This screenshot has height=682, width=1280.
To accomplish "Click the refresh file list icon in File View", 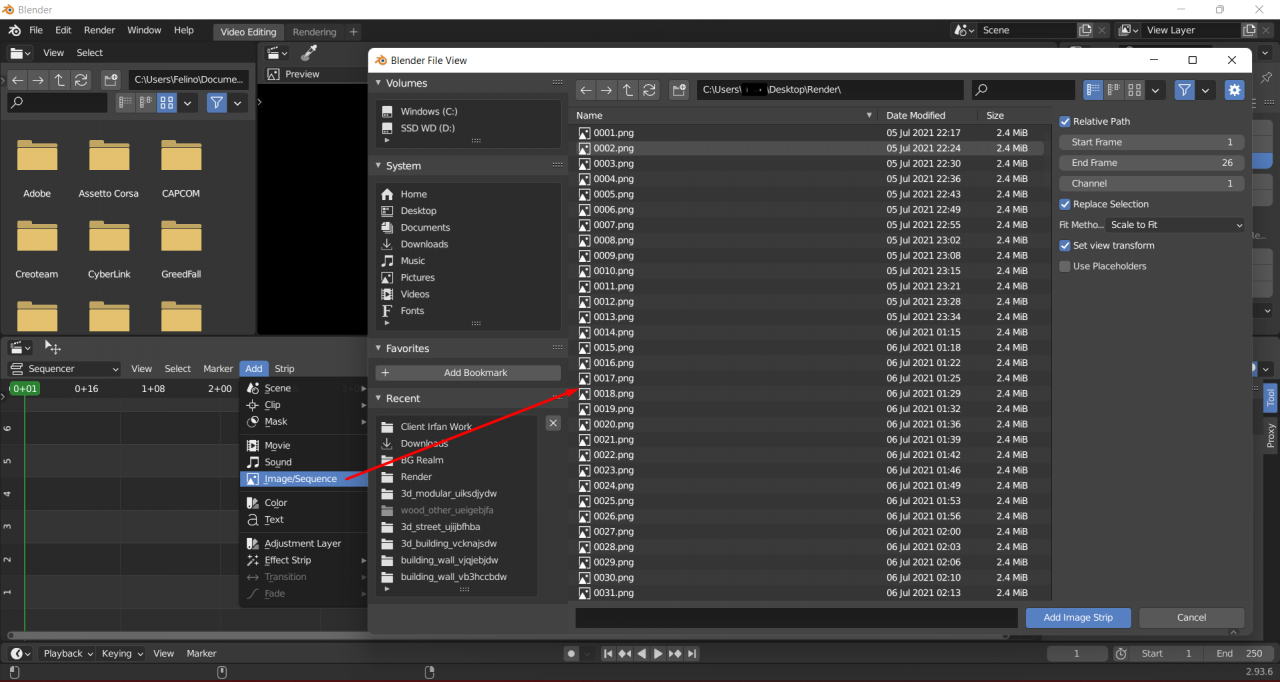I will 650,90.
